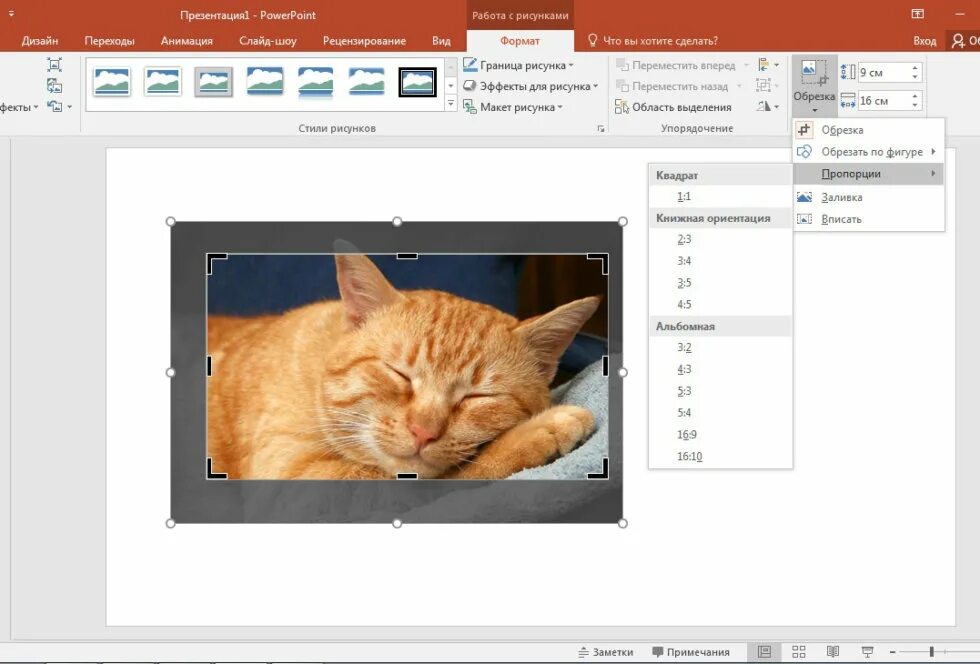Viewport: 980px width, 664px height.
Task: Switch to Normal view in status bar
Action: coord(764,651)
